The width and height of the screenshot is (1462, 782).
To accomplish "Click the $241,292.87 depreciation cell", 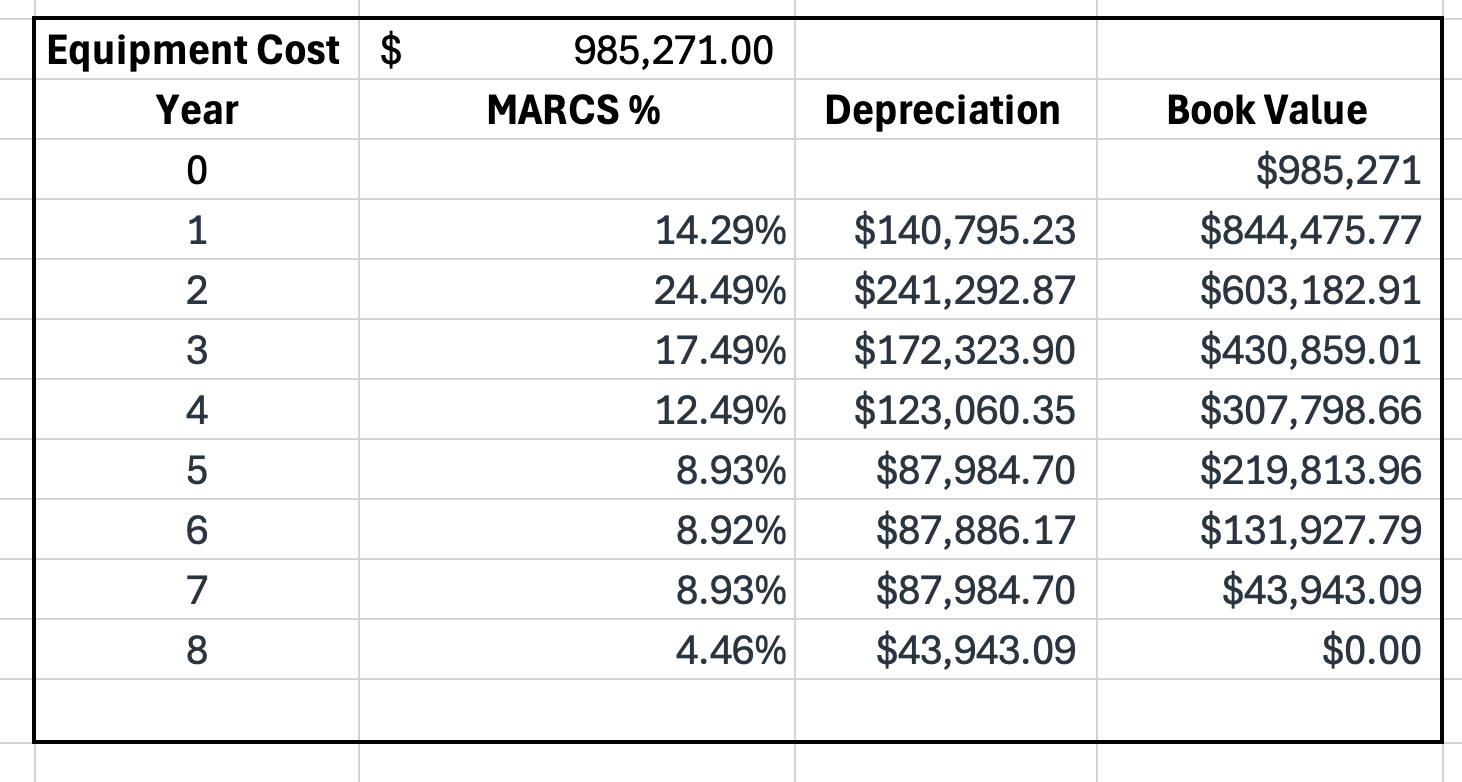I will [x=965, y=291].
